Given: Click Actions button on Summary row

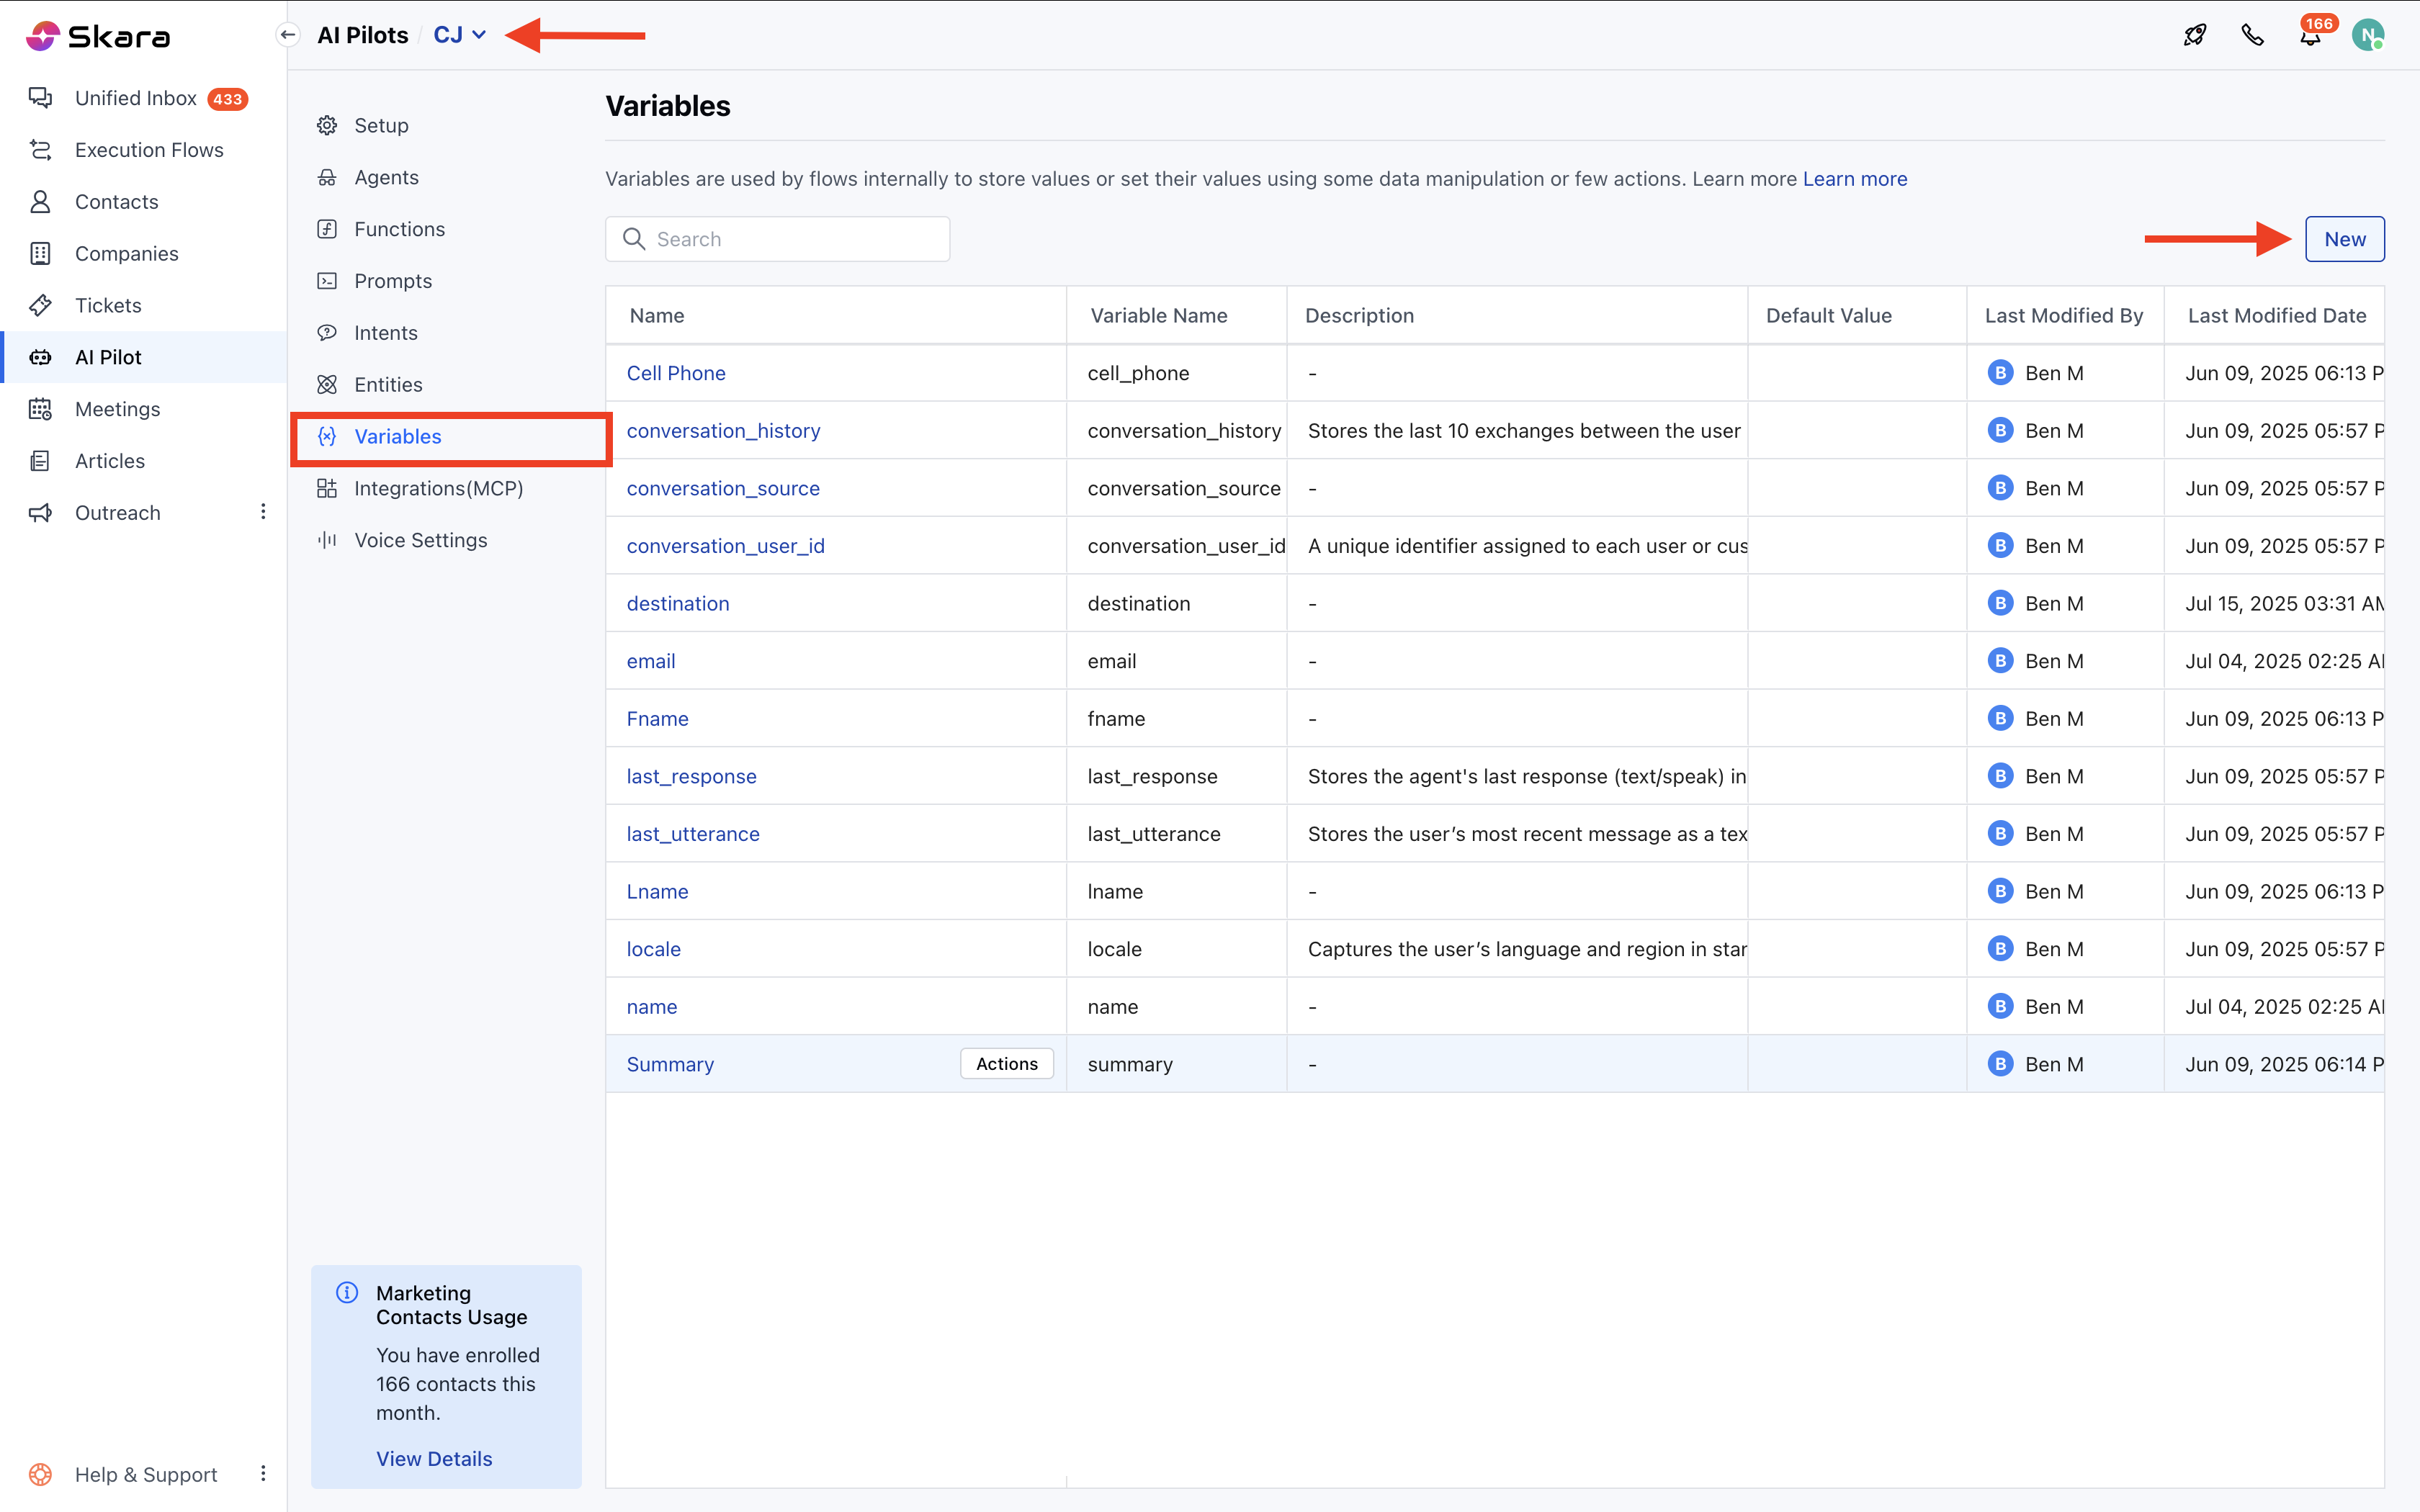Looking at the screenshot, I should [x=1006, y=1064].
